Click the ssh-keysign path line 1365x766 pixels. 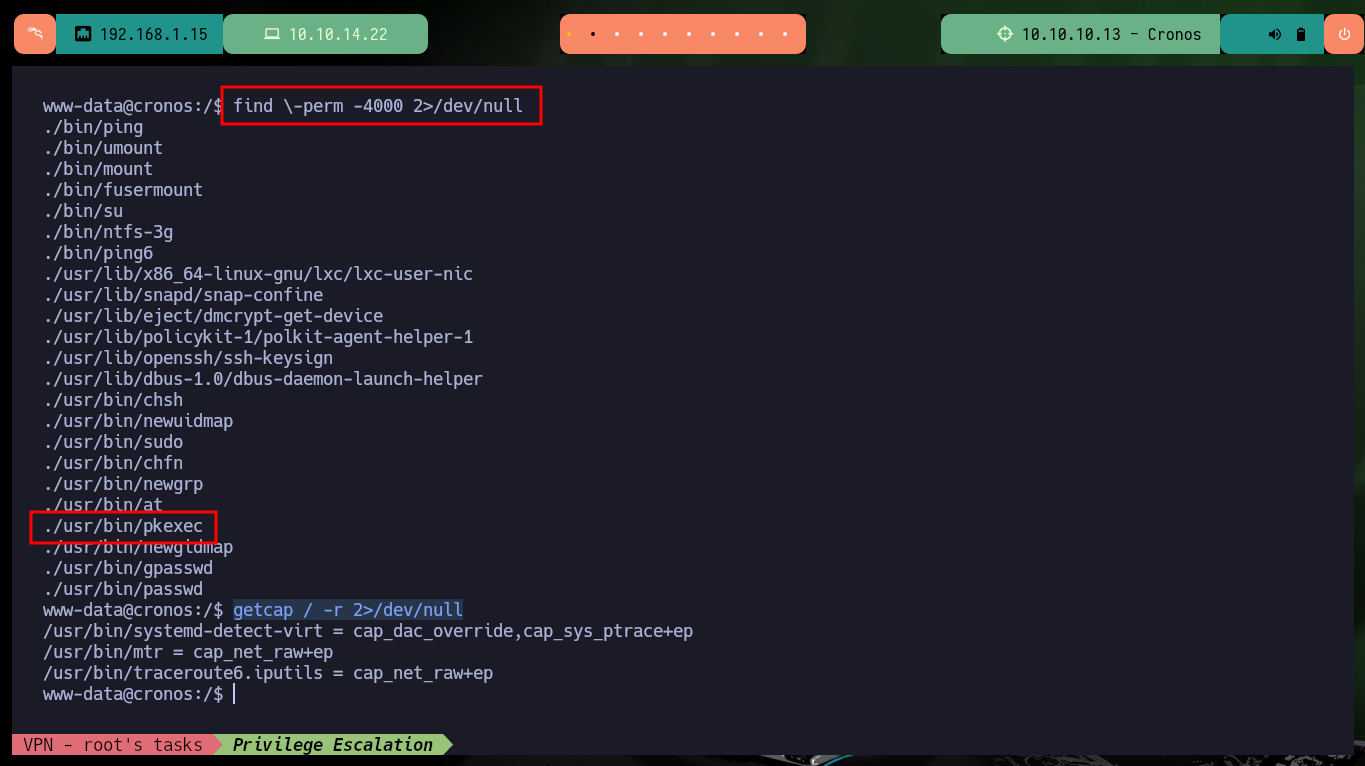tap(188, 358)
